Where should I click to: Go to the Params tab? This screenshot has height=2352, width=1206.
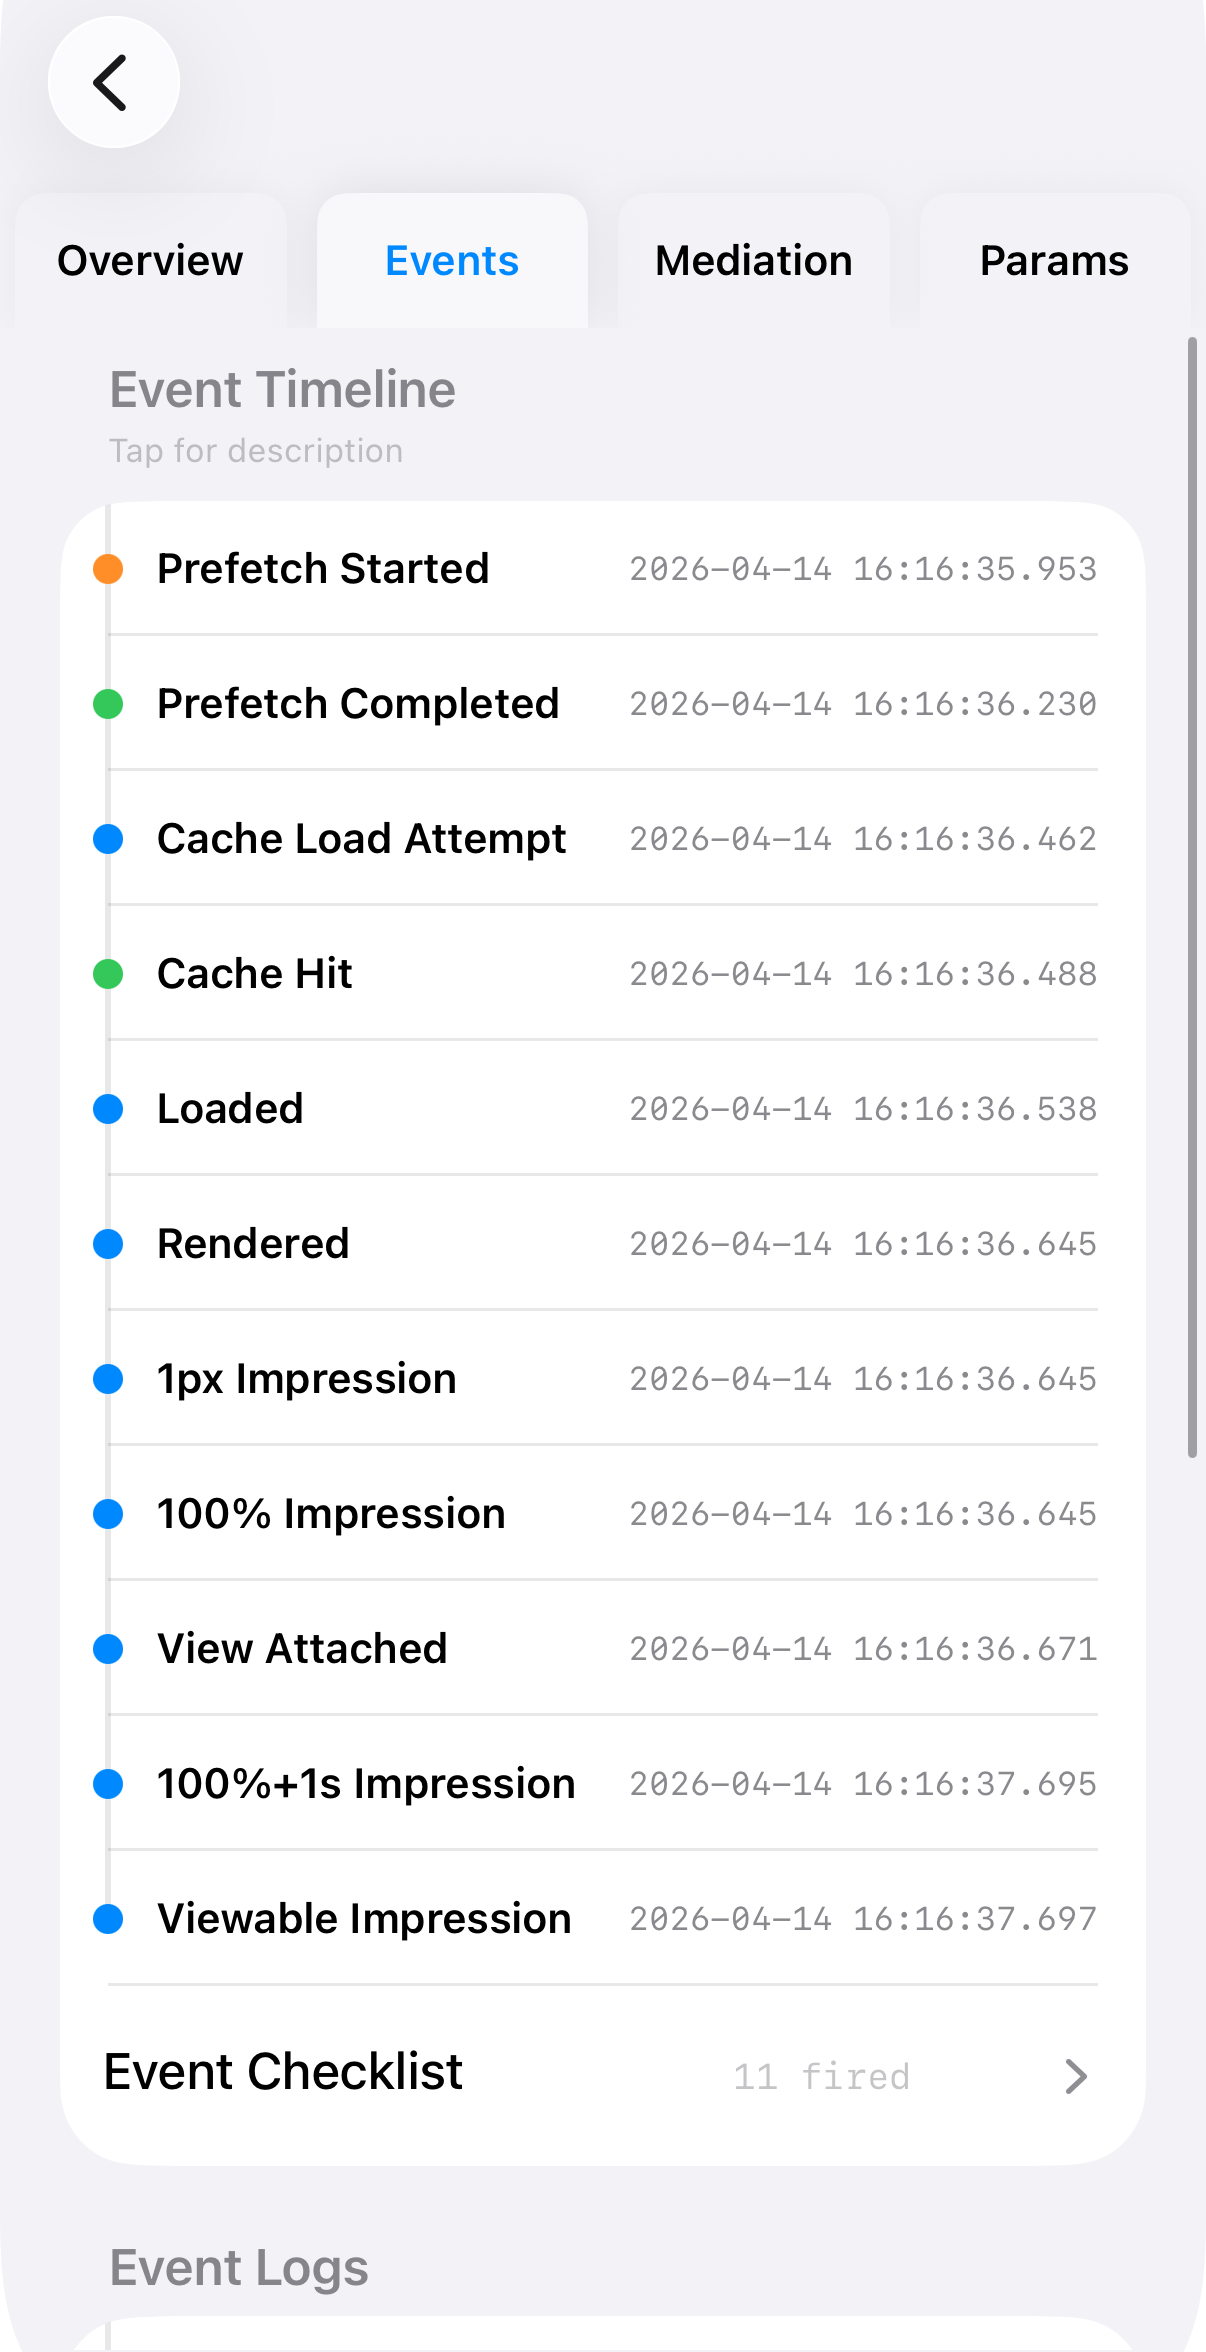(x=1054, y=261)
